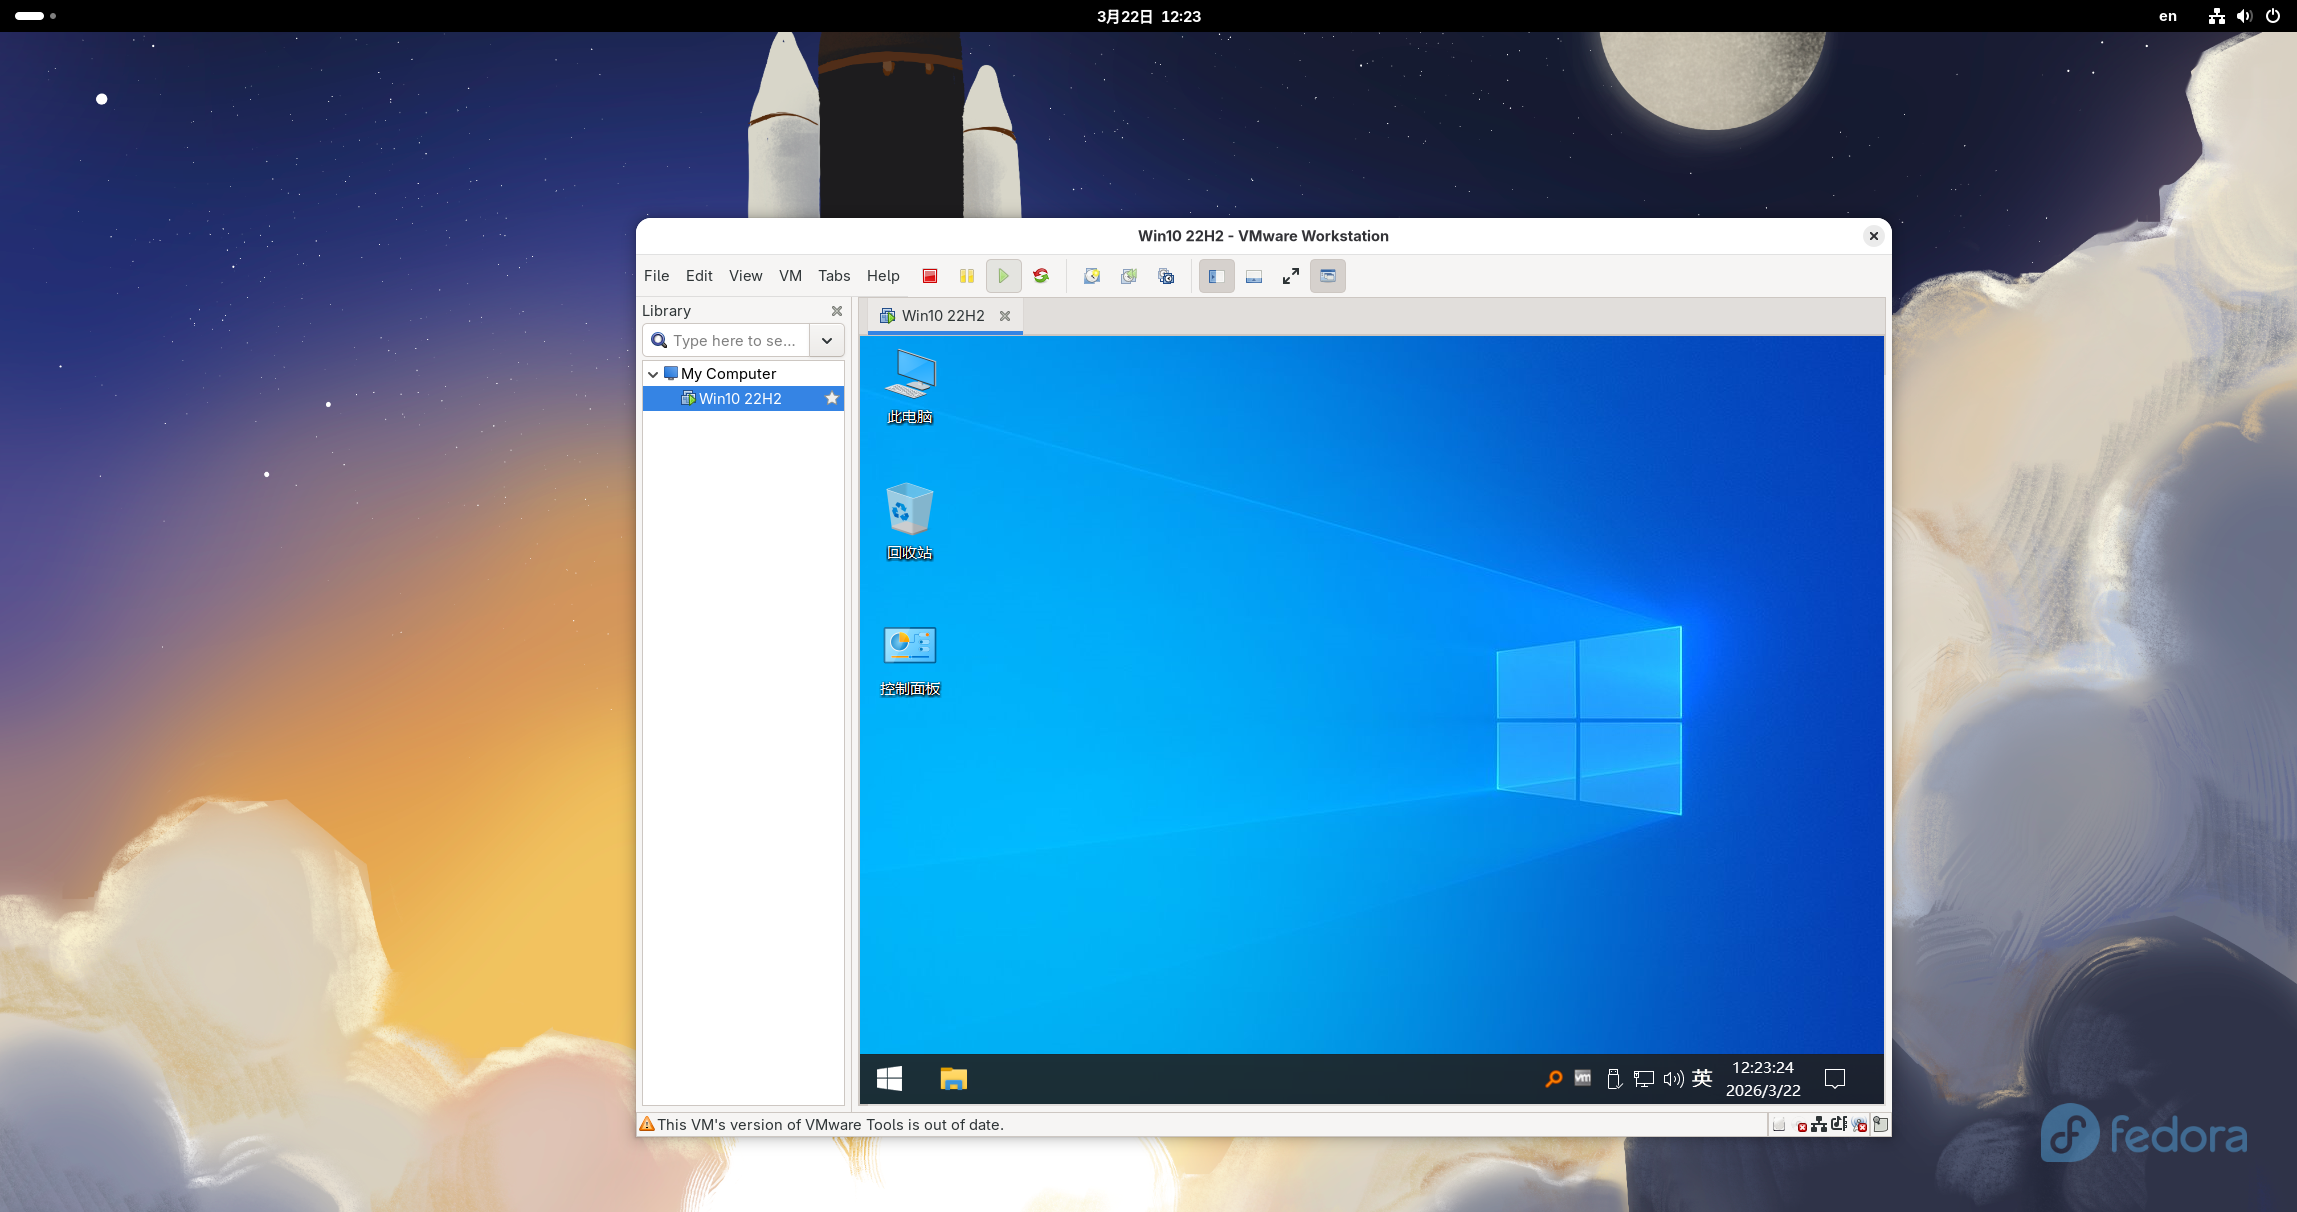Open the Snapshot Manager
The height and width of the screenshot is (1212, 2297).
[x=1166, y=276]
